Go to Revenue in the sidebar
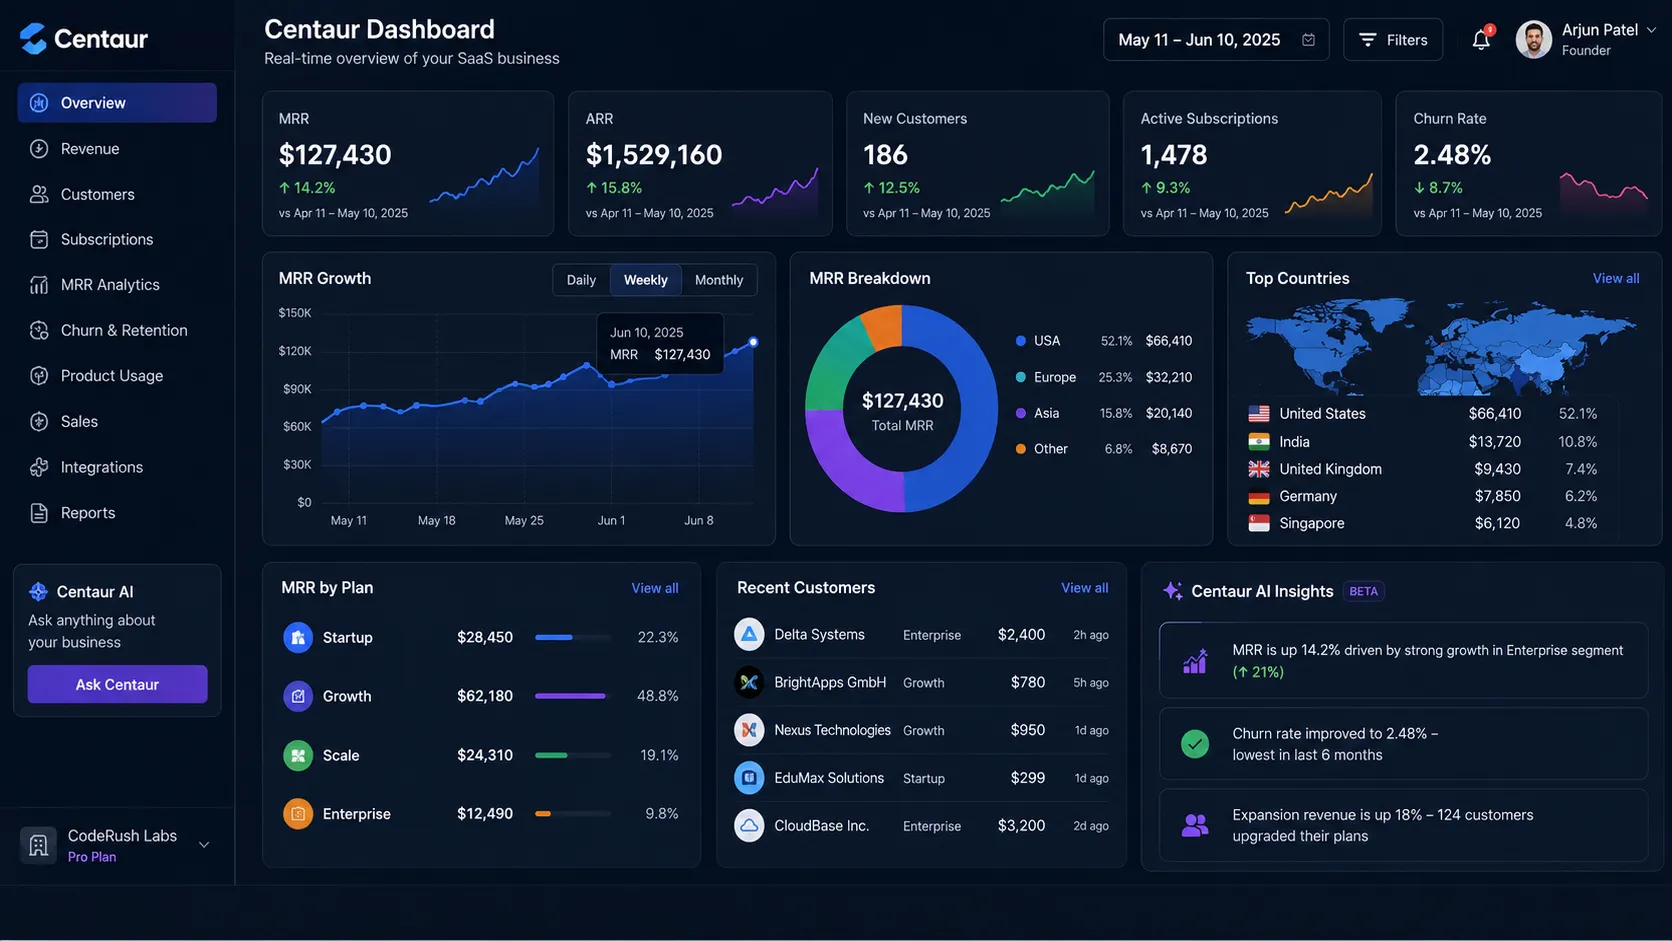Viewport: 1672px width, 941px height. (117, 149)
